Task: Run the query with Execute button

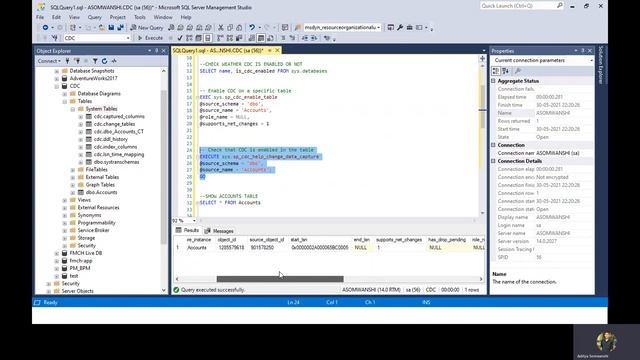Action: [151, 38]
